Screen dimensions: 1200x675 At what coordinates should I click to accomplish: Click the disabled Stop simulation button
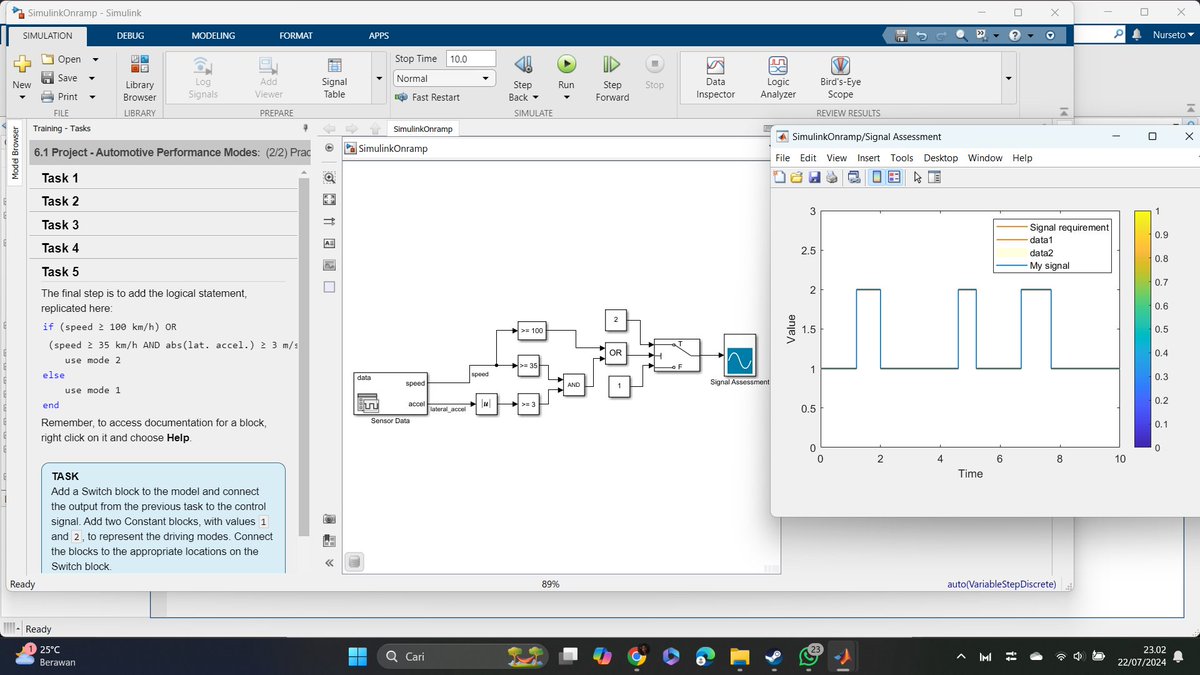[x=654, y=73]
